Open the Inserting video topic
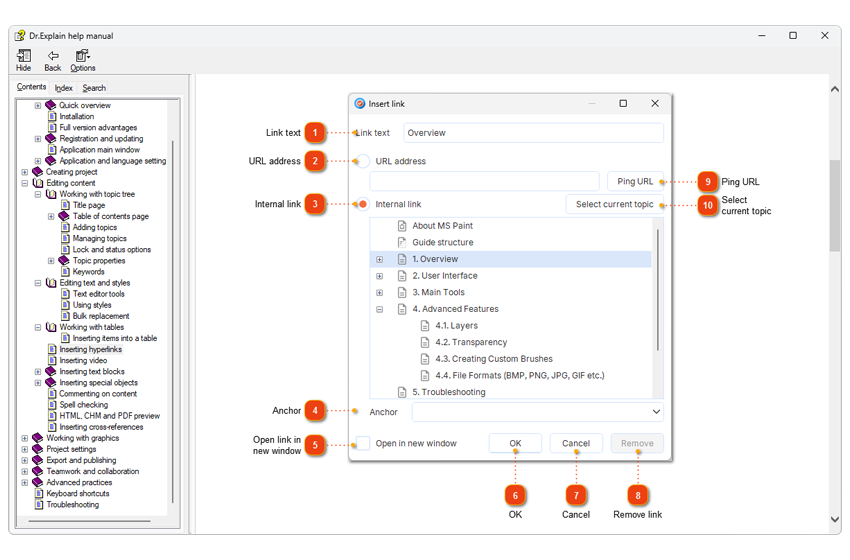 83,361
